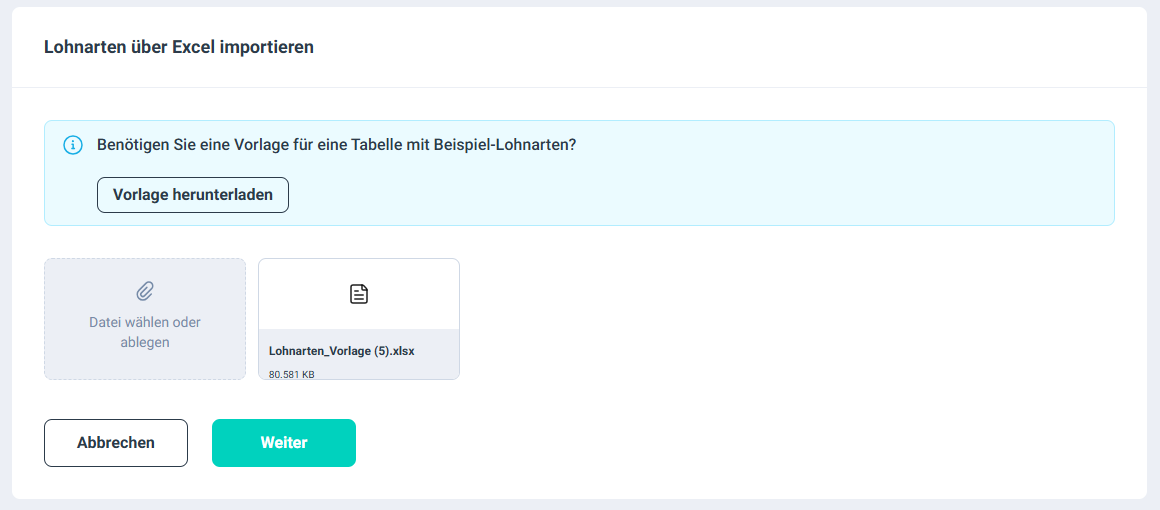Continue with the Weiter button
The image size is (1160, 510).
[x=284, y=443]
